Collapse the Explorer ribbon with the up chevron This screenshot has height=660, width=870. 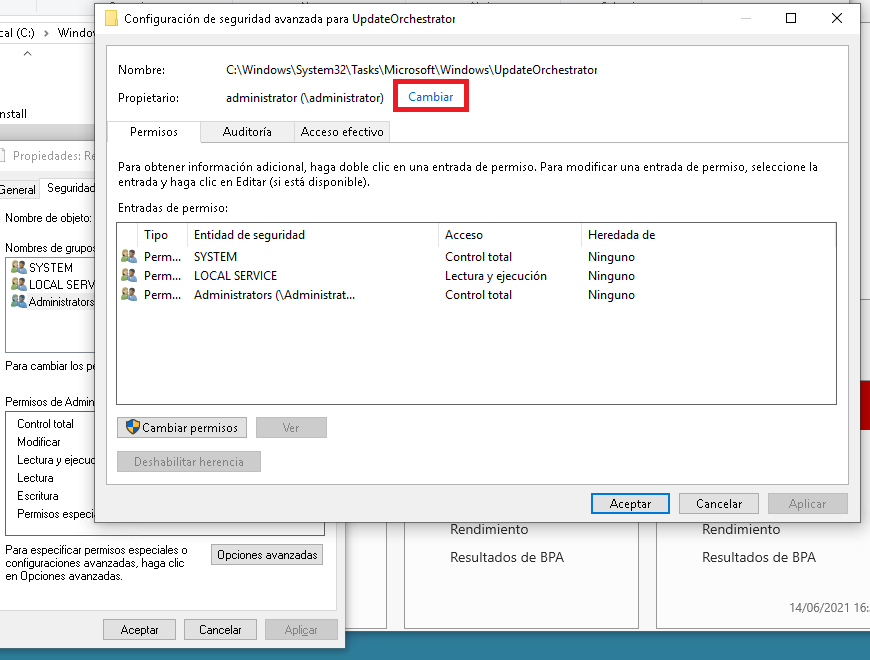point(27,54)
